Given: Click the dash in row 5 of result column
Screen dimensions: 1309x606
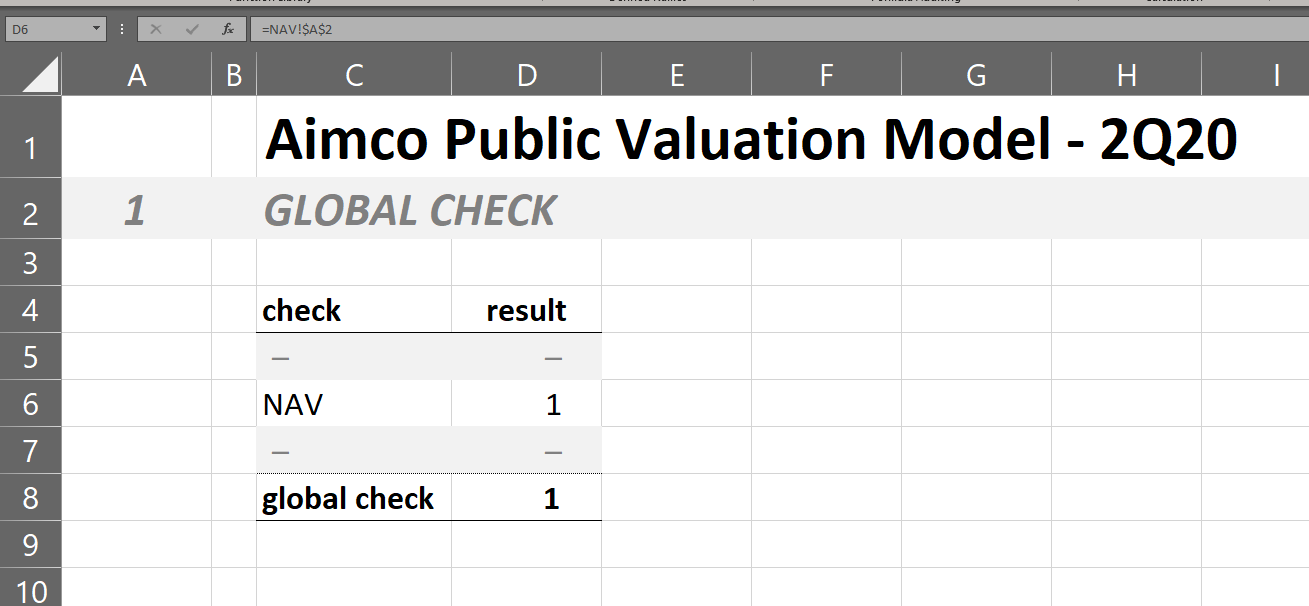Looking at the screenshot, I should point(553,358).
